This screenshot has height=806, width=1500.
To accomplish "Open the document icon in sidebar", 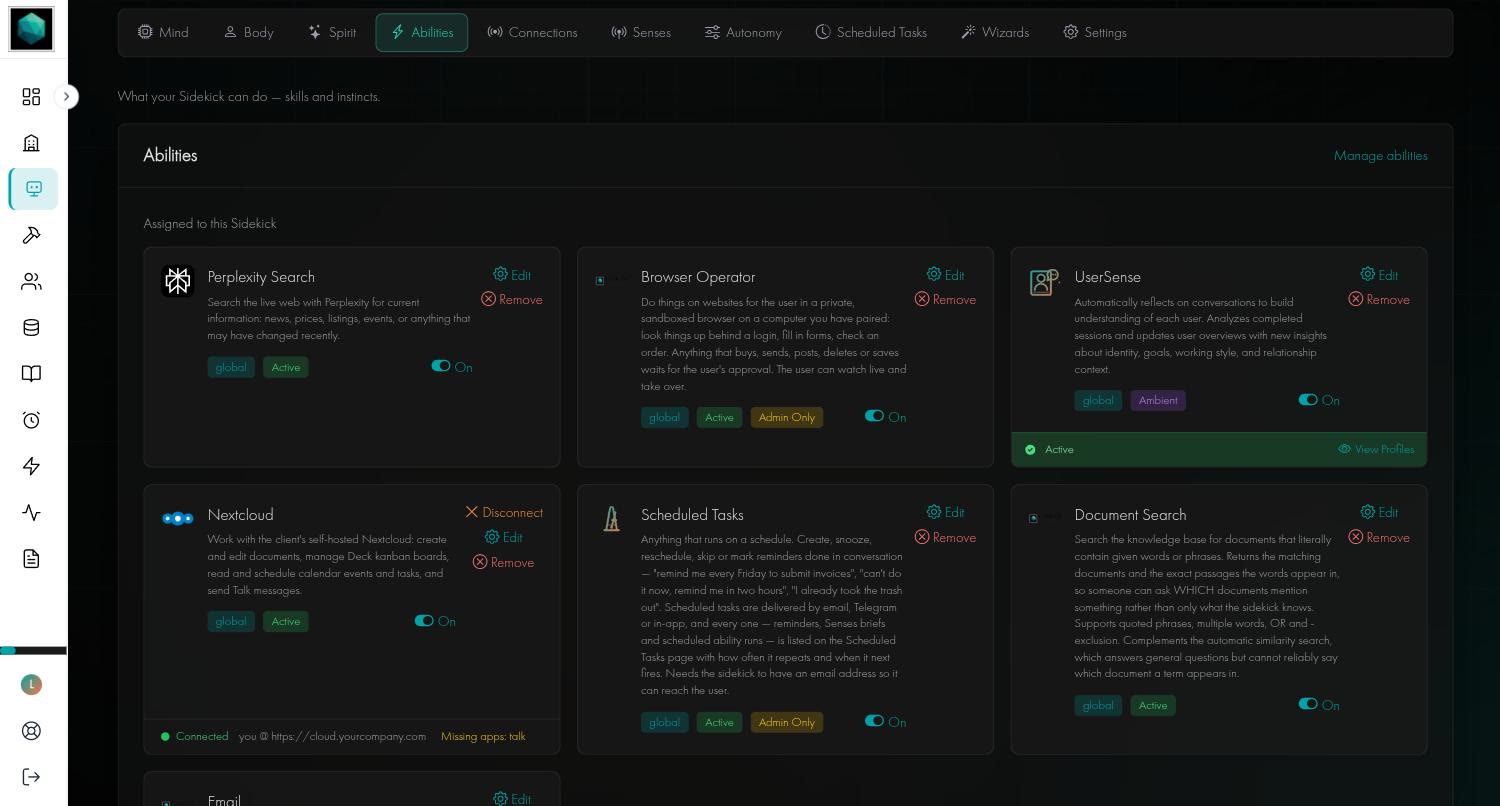I will pos(31,559).
